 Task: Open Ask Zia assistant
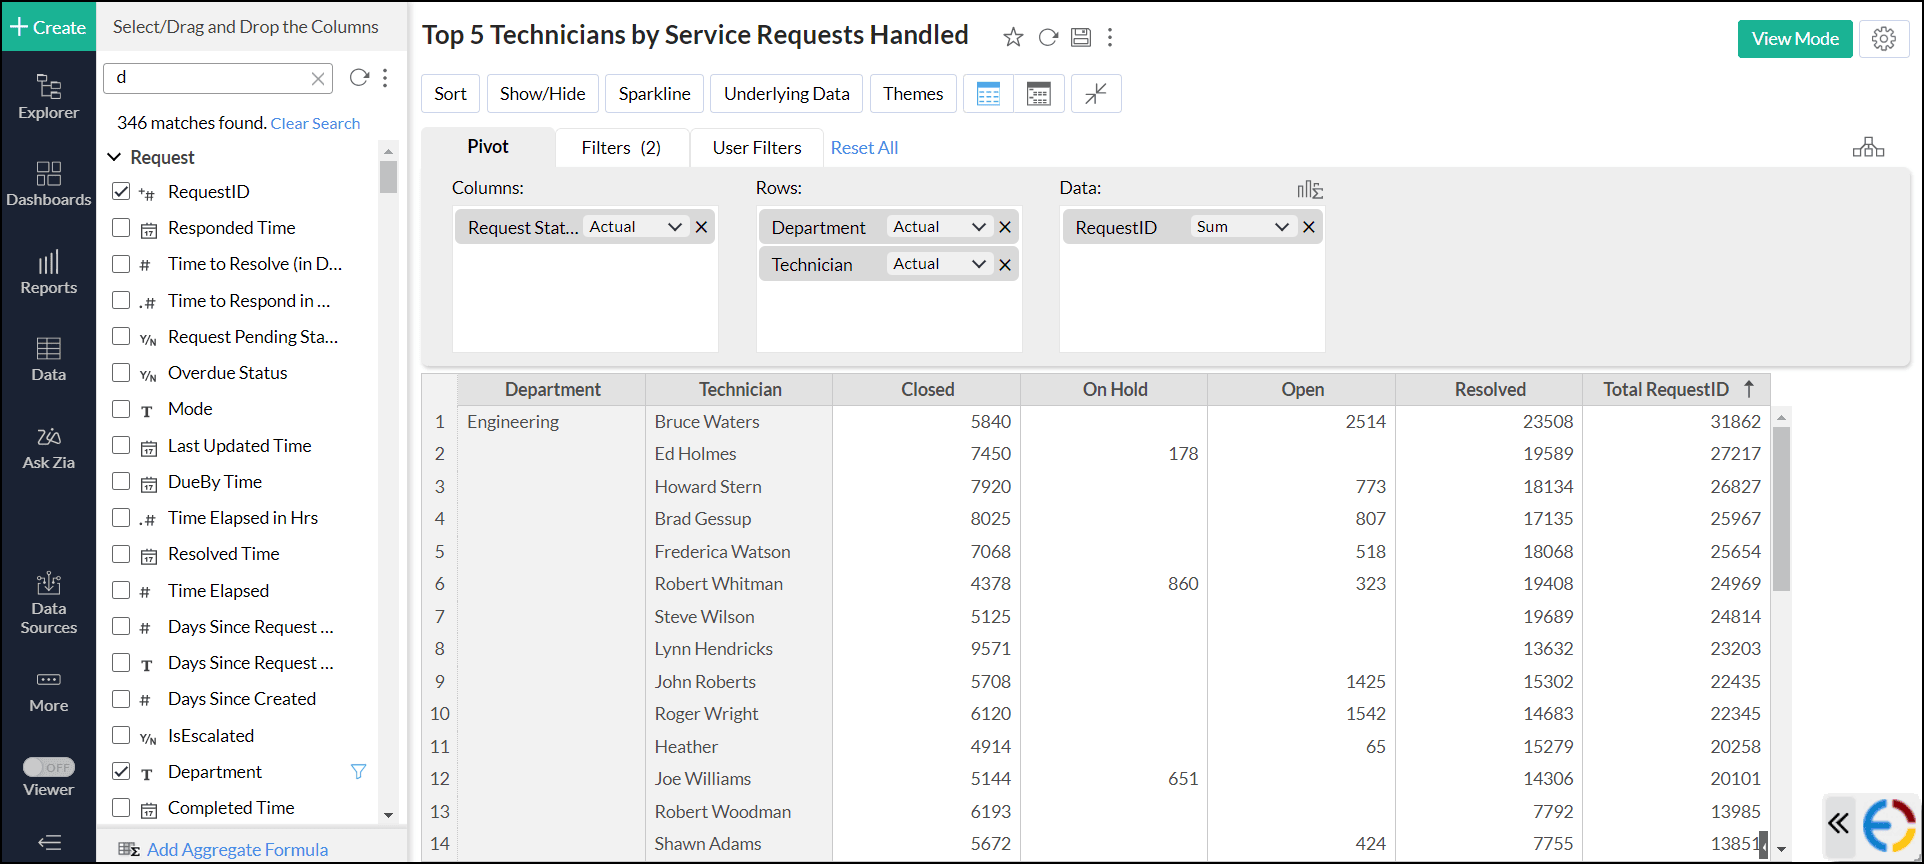pos(48,448)
